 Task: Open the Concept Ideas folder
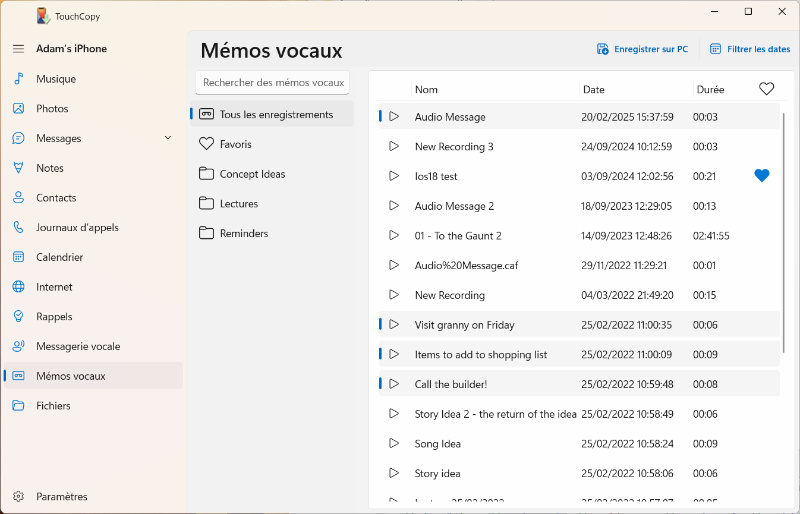[x=272, y=174]
